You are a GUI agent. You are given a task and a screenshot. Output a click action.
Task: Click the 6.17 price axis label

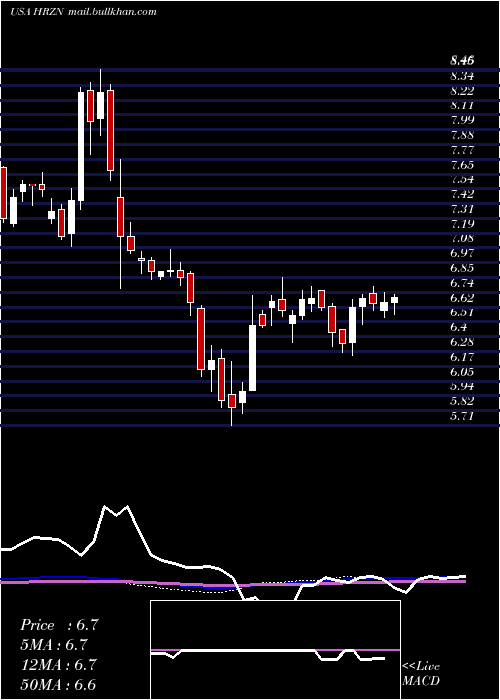click(462, 357)
